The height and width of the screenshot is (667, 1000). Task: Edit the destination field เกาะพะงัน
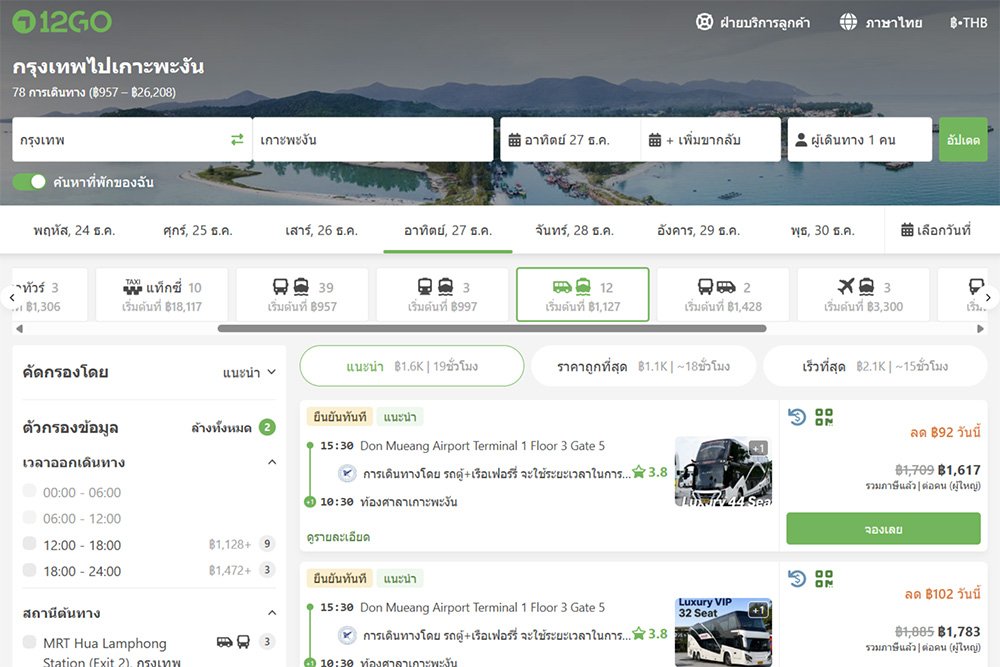click(373, 139)
